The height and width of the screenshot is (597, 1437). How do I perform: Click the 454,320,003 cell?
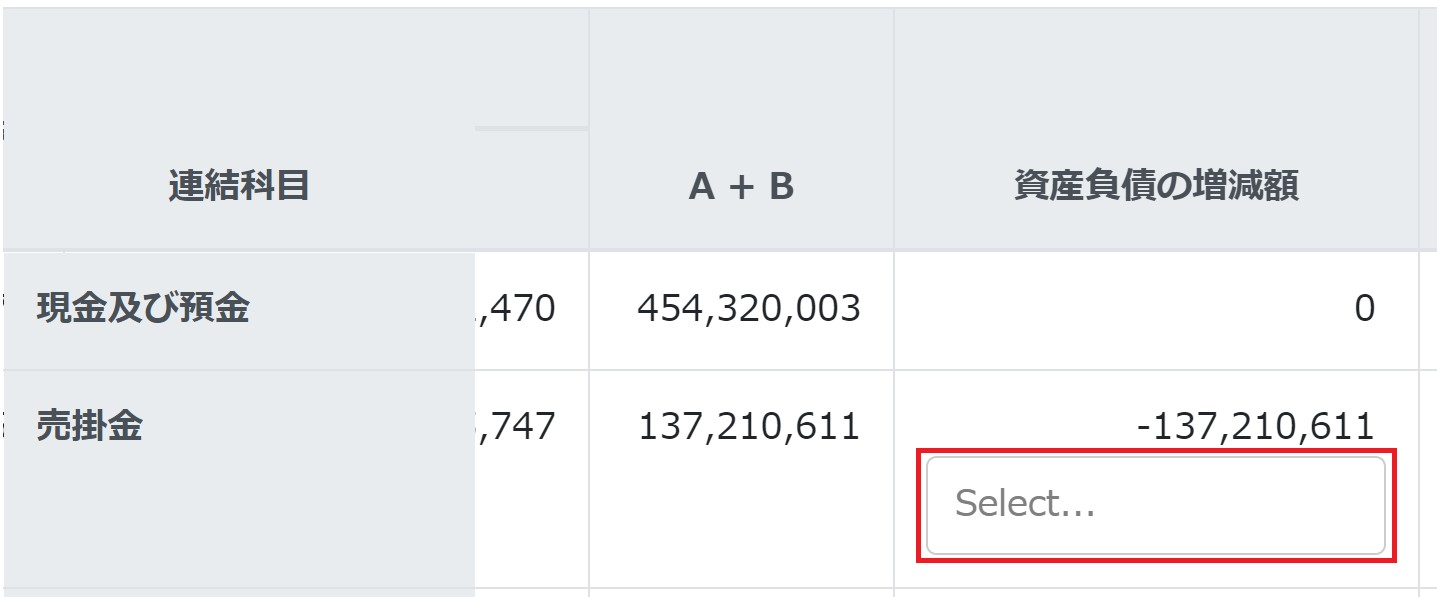[748, 309]
